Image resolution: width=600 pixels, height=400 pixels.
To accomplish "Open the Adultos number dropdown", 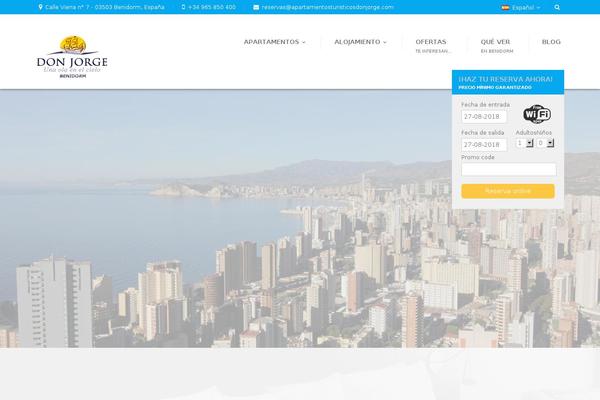I will (525, 143).
